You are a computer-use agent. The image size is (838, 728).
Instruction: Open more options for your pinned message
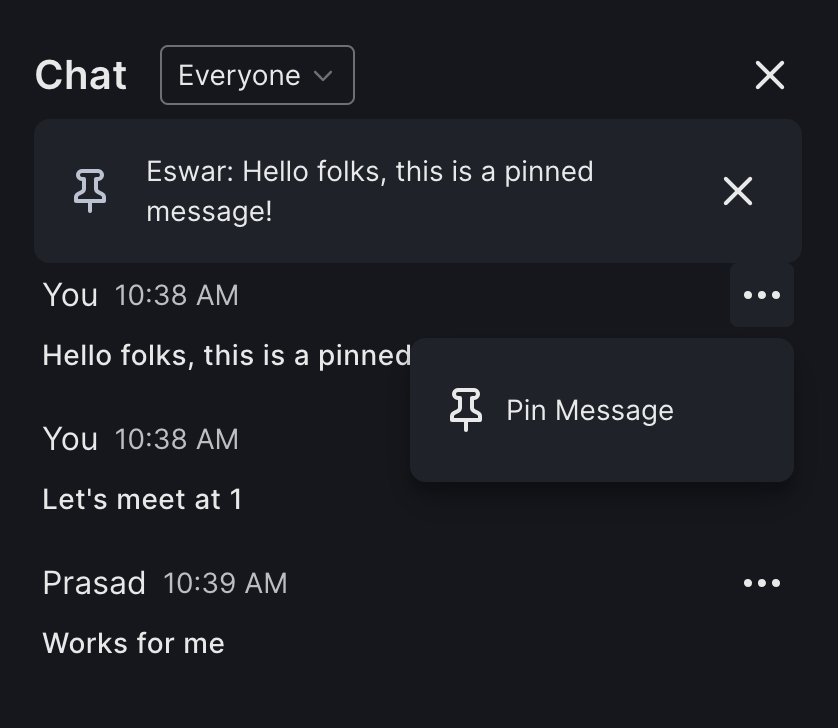pos(762,295)
